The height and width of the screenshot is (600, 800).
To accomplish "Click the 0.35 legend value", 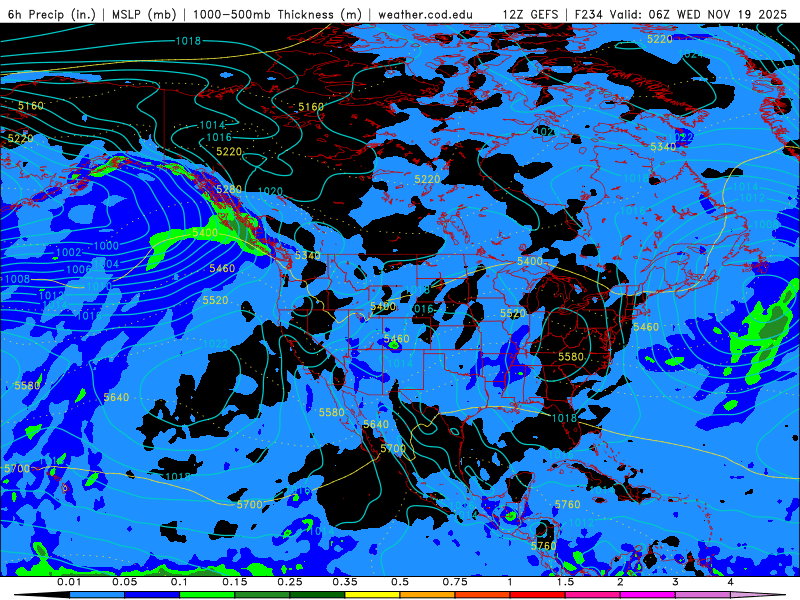I will pos(345,582).
